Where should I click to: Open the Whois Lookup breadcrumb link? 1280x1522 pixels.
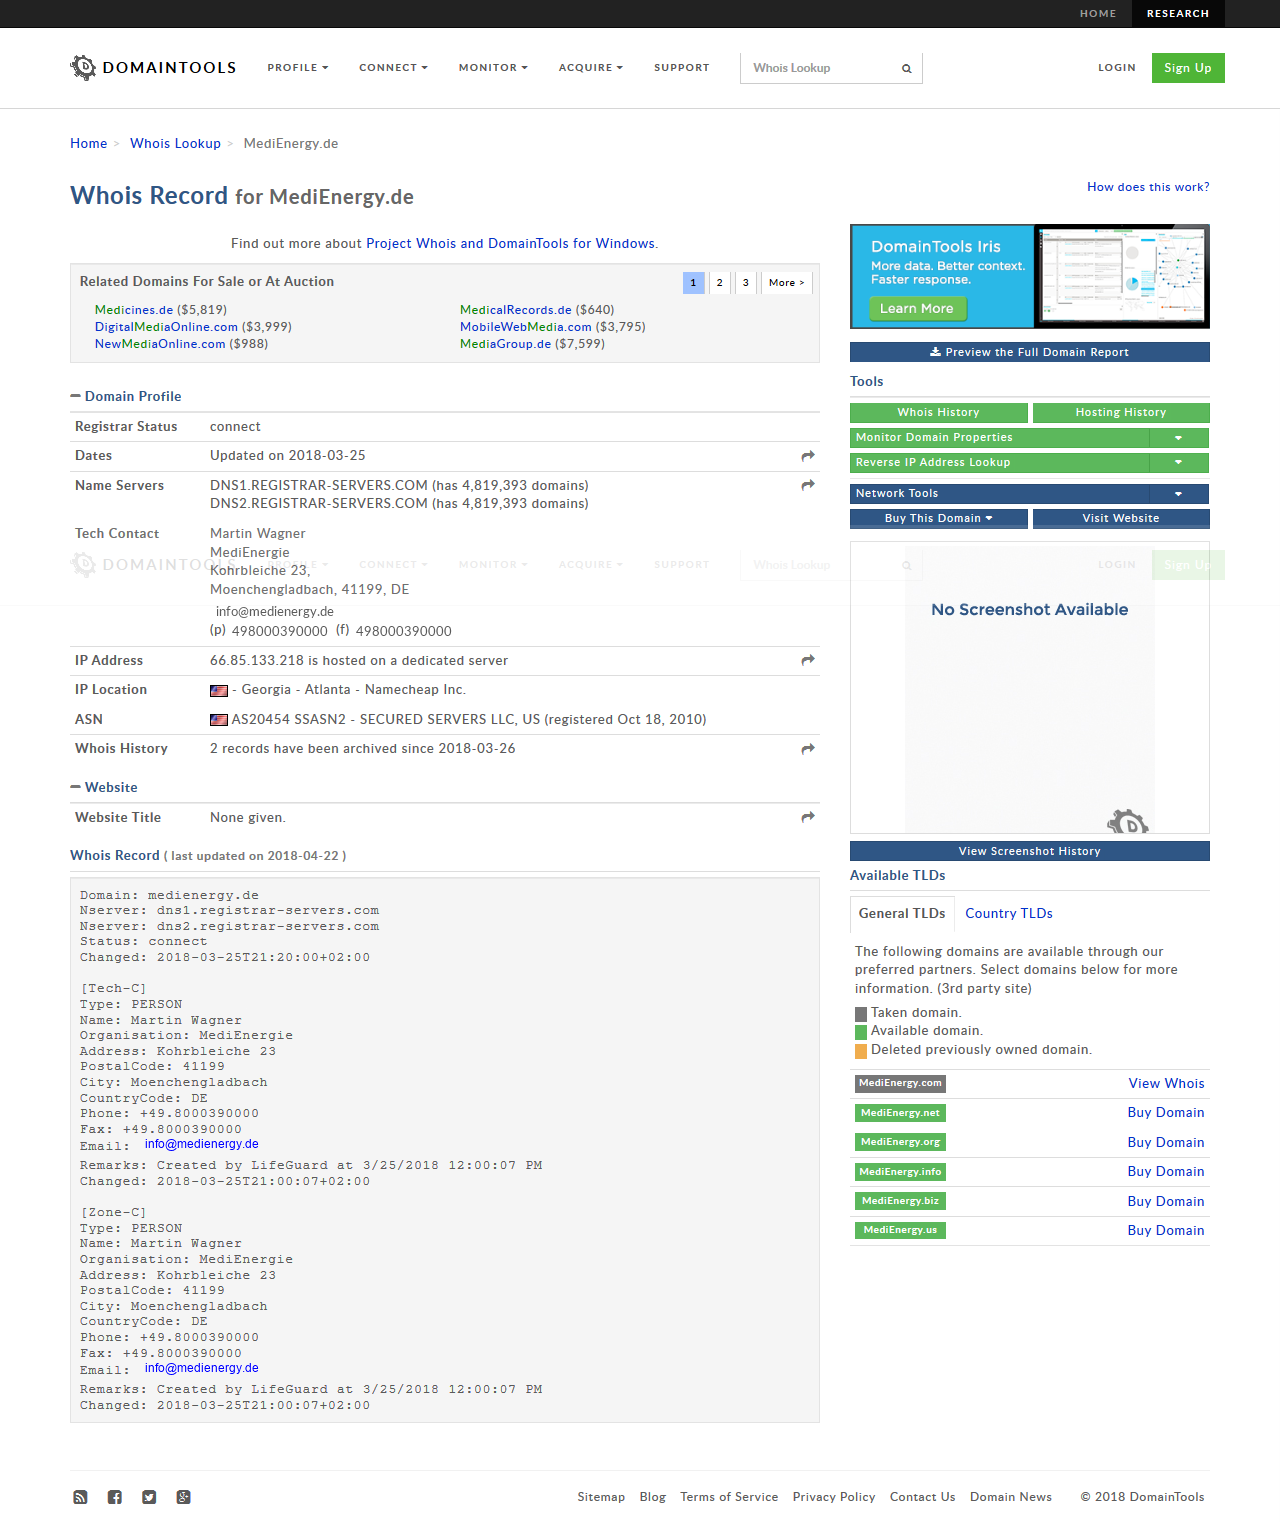tap(175, 144)
